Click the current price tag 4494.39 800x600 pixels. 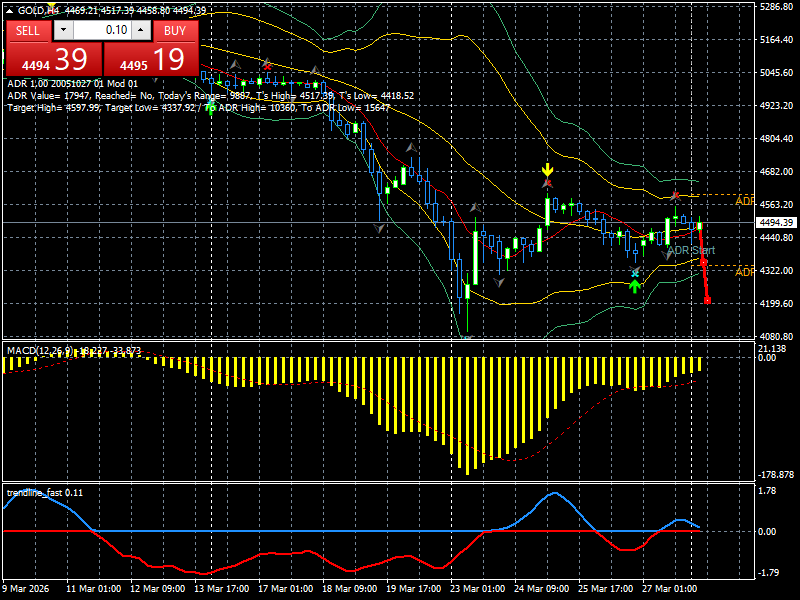point(776,222)
